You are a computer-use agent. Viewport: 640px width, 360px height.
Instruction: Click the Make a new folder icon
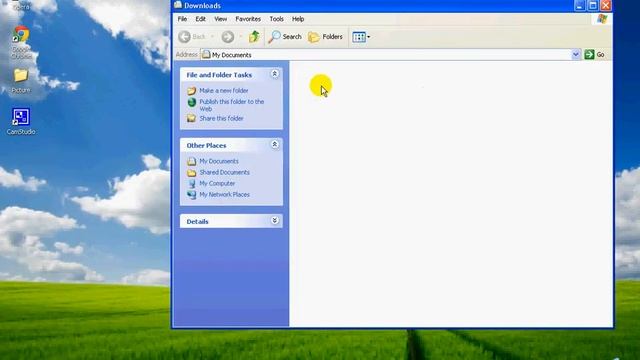[x=191, y=91]
